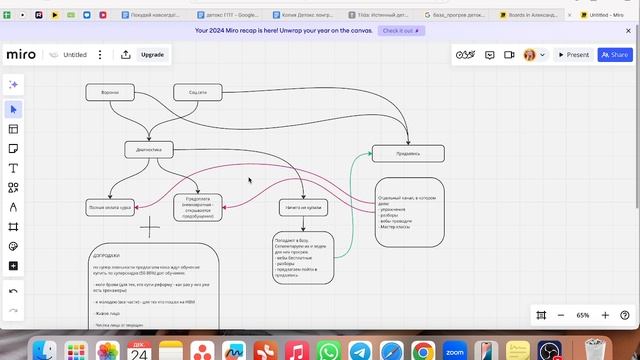Viewport: 640px width, 360px height.
Task: Open Music app from the dock
Action: 297,352
